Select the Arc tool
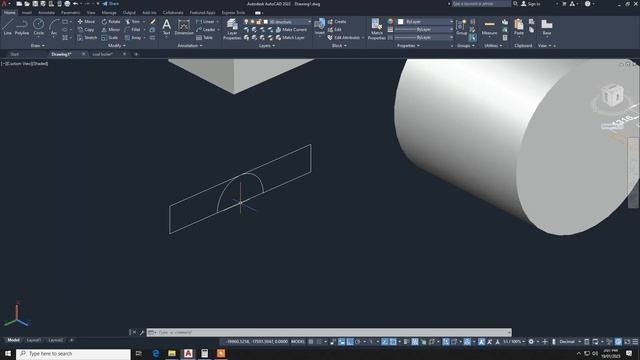Screen dimensions: 640x360 [54, 27]
